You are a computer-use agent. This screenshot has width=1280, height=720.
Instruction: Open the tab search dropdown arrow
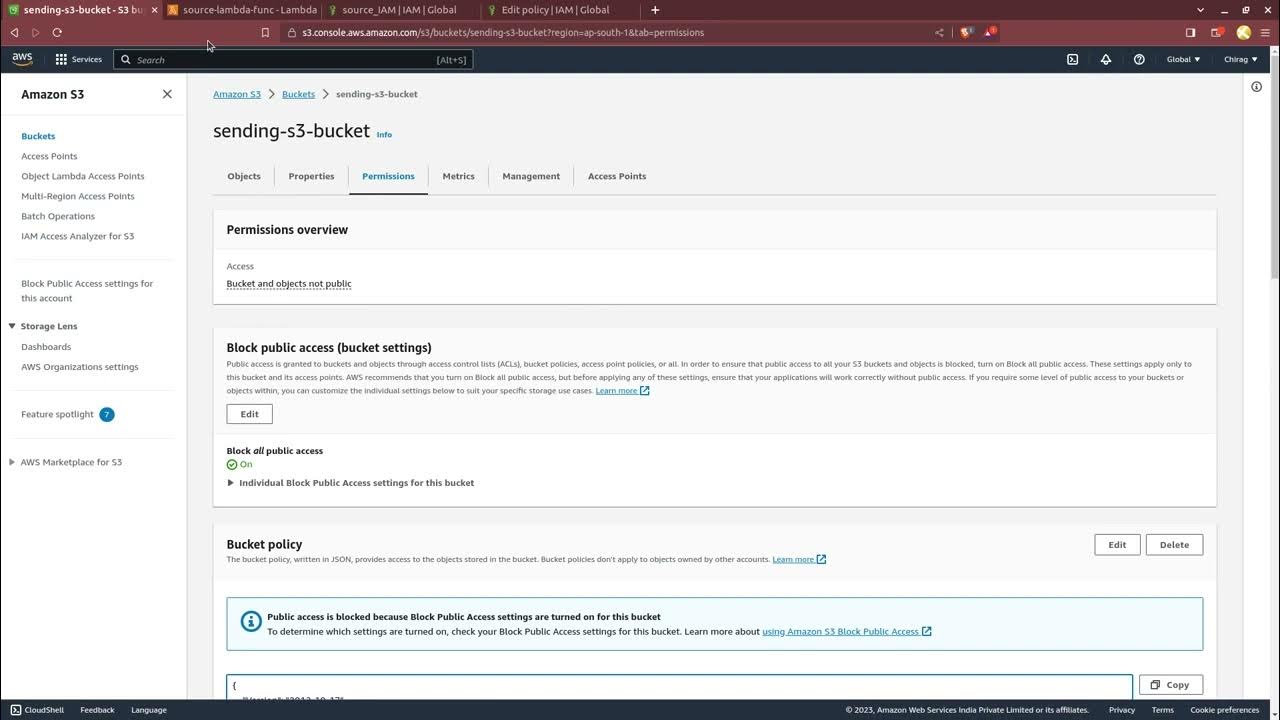(1200, 10)
